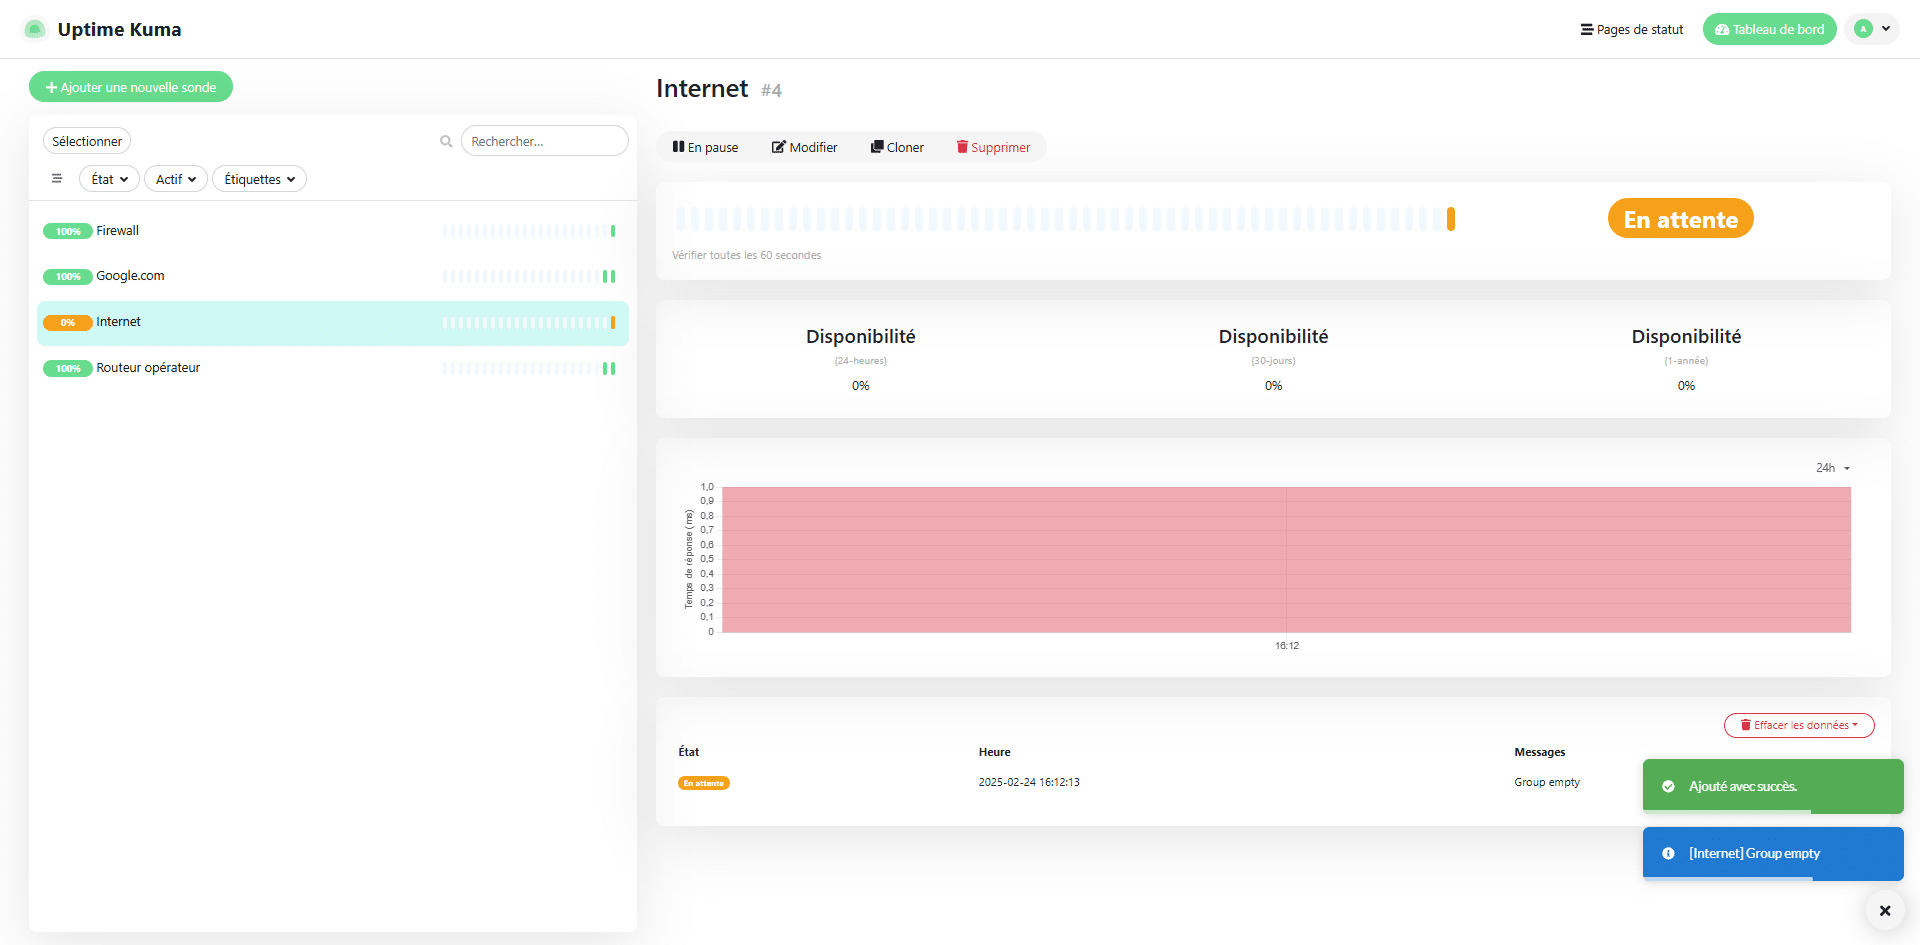Screen dimensions: 1920x945
Task: Pause the Internet monitor
Action: (x=705, y=147)
